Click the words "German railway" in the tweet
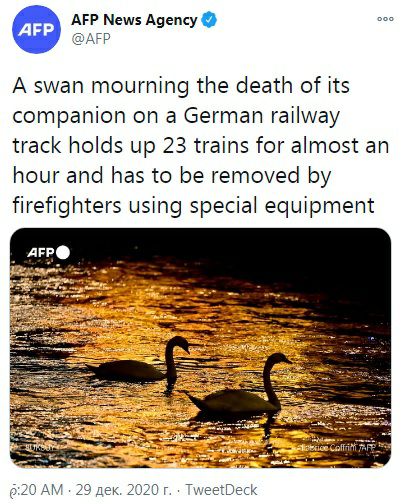 262,116
